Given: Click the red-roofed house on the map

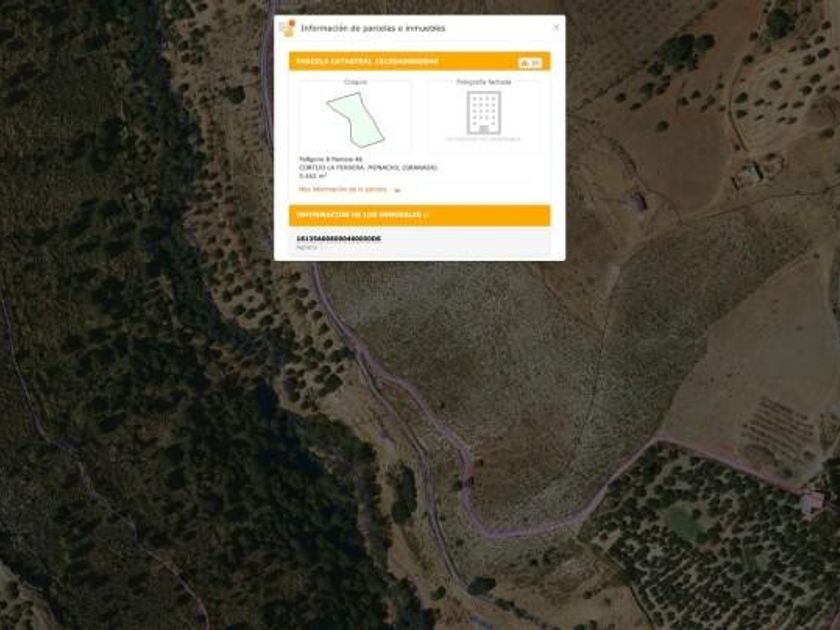Looking at the screenshot, I should (x=812, y=504).
